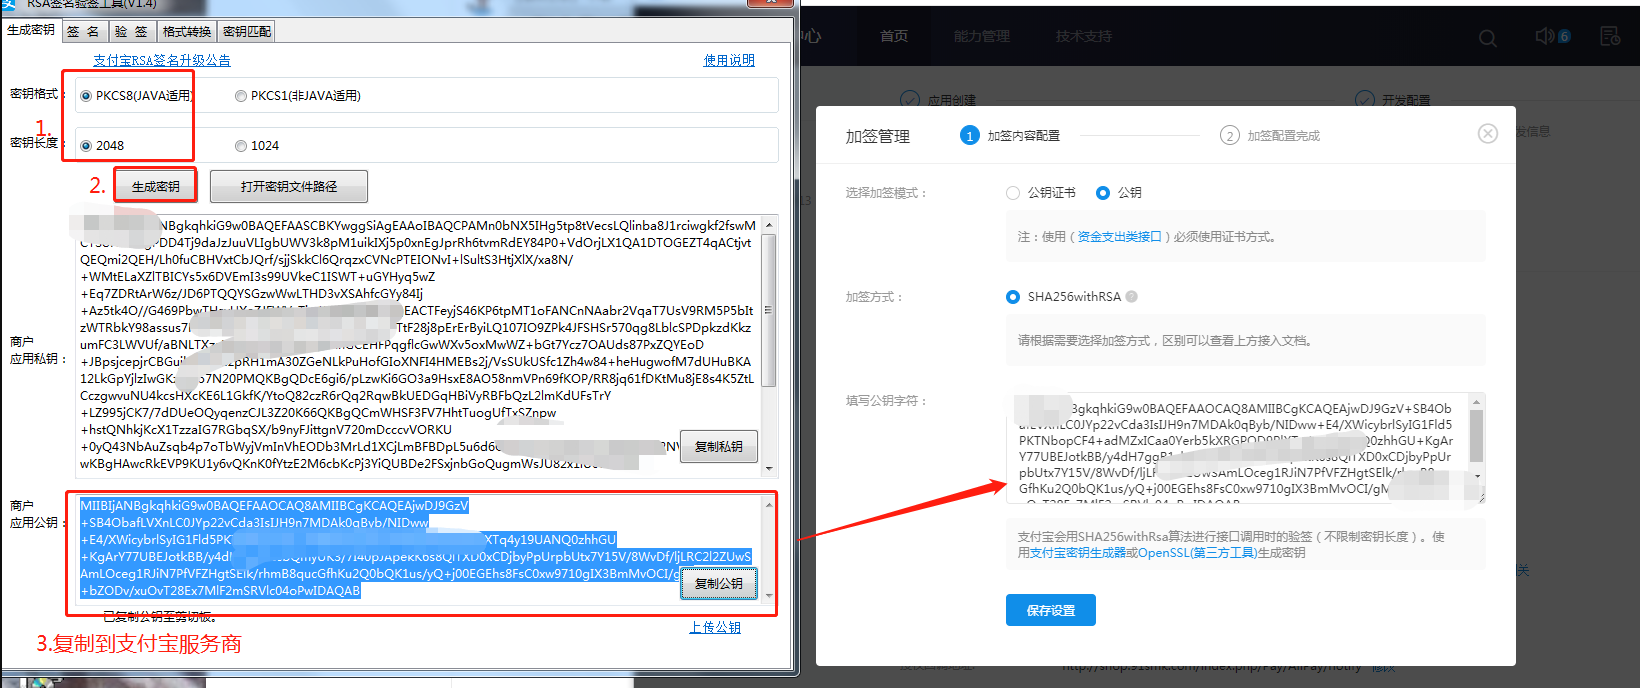The image size is (1640, 688).
Task: Open the 签名 tab
Action: [83, 31]
